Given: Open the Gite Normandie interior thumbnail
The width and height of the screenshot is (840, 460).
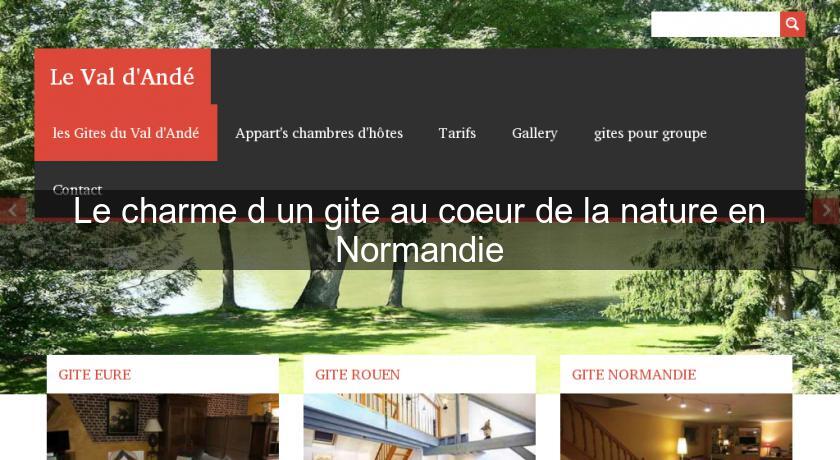Looking at the screenshot, I should tap(676, 427).
